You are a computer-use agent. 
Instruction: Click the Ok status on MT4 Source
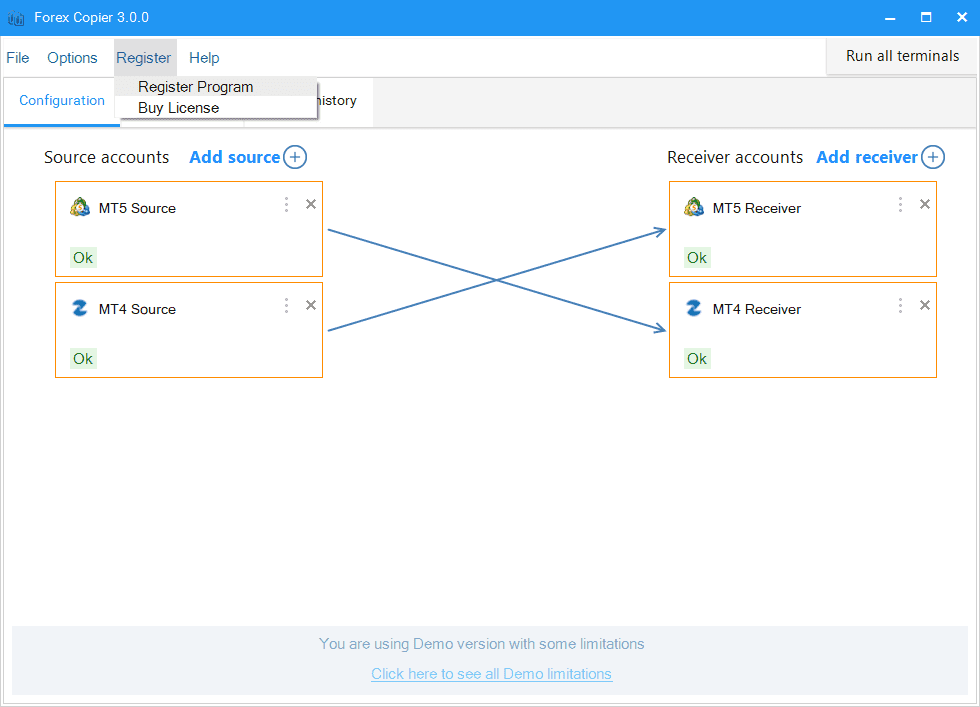tap(83, 359)
